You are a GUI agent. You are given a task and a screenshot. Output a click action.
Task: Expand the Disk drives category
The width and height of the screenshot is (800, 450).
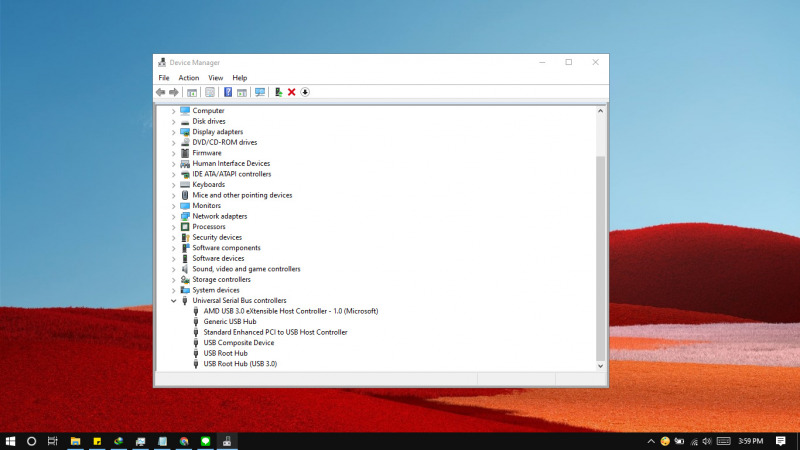[x=173, y=121]
